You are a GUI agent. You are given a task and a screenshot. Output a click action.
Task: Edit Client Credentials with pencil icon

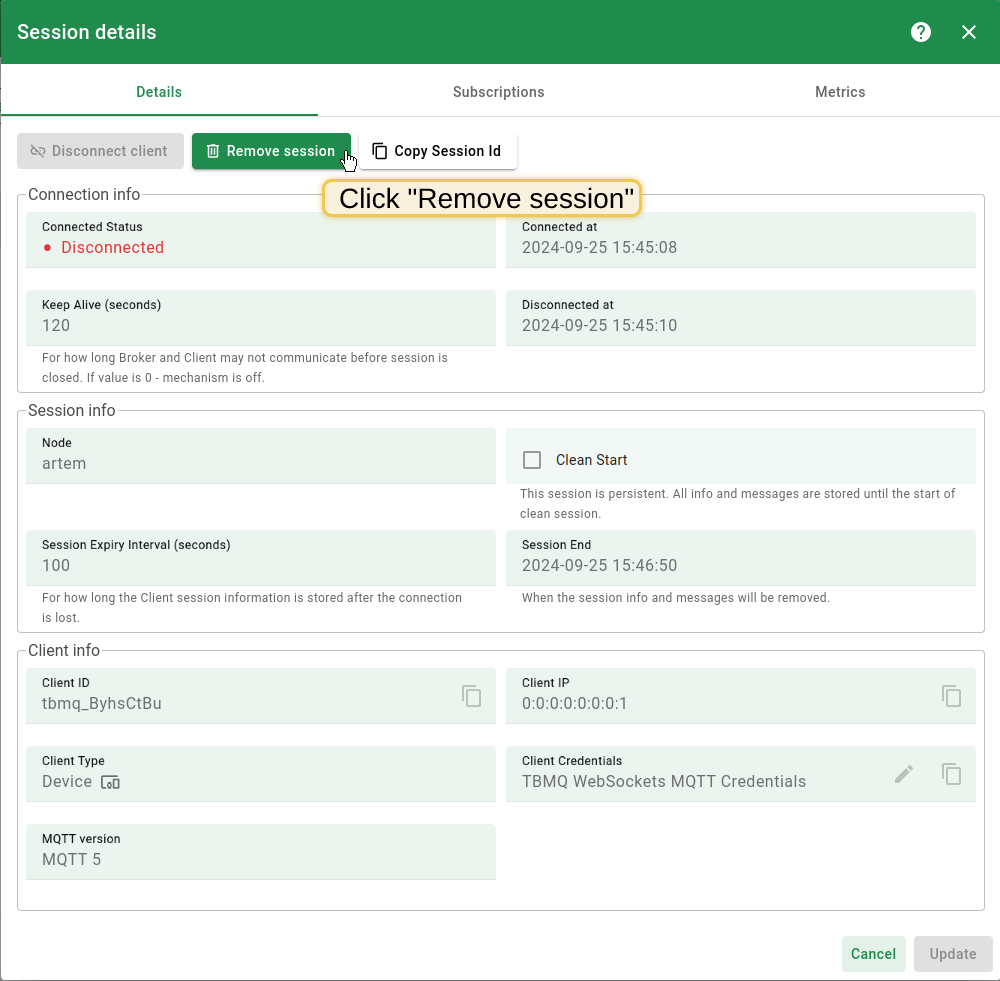(x=904, y=774)
